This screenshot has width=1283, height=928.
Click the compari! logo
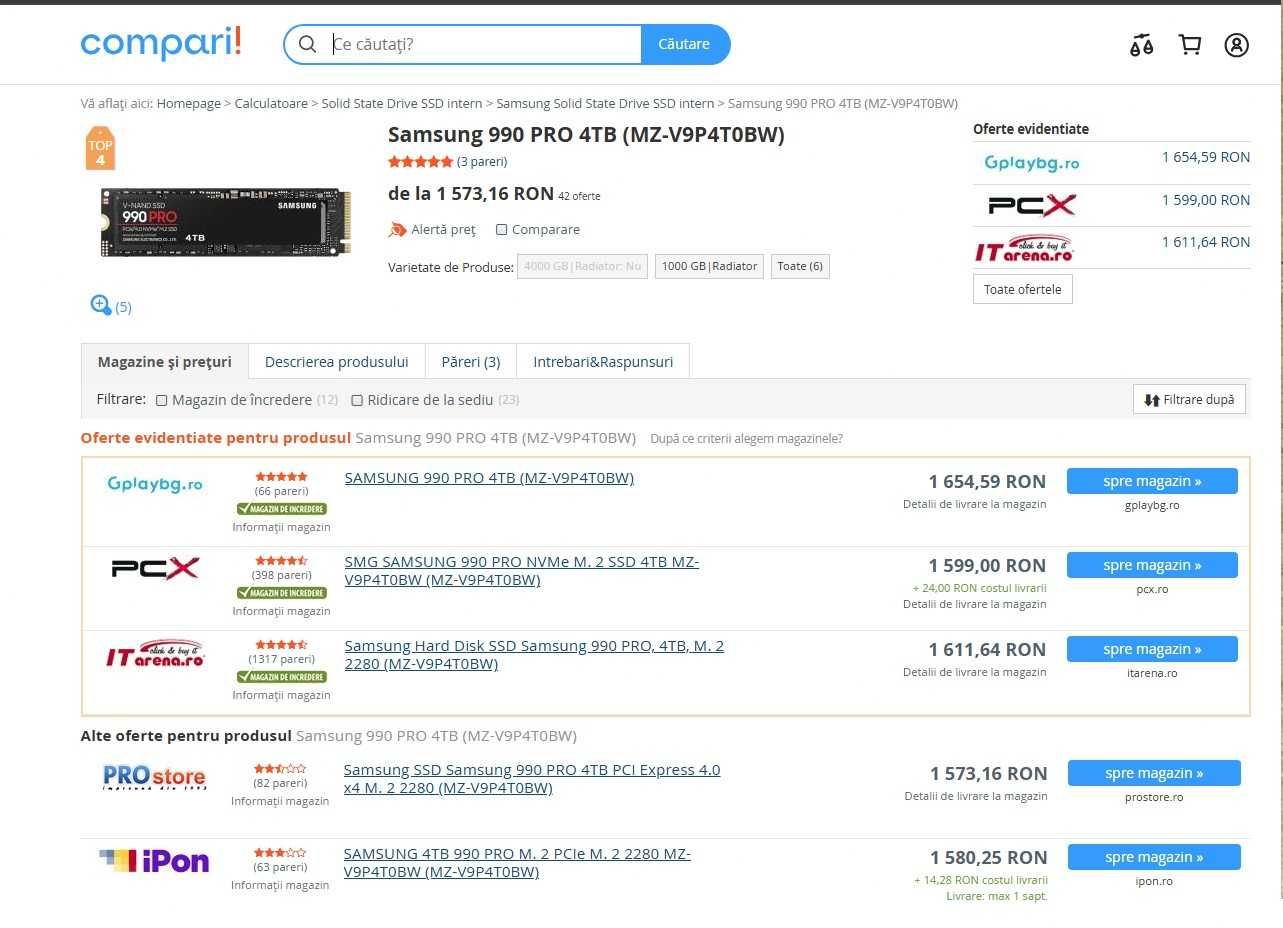[x=161, y=43]
